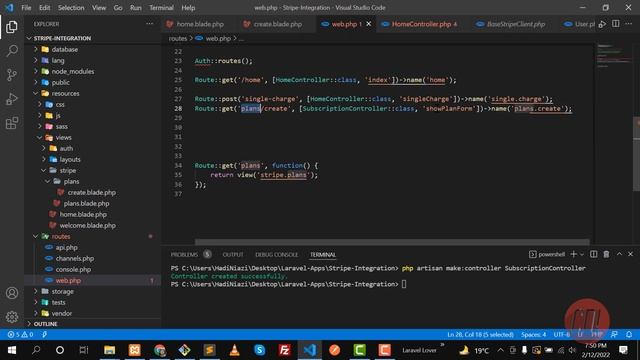Viewport: 640px width, 360px height.
Task: Open editor more actions ellipsis
Action: pyautogui.click(x=629, y=24)
